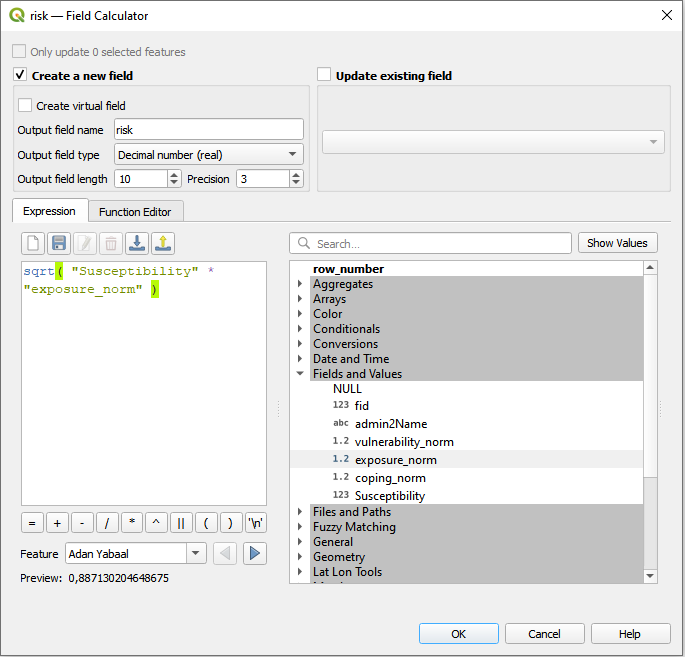The height and width of the screenshot is (657, 685).
Task: Click the export user expressions icon
Action: coord(163,243)
